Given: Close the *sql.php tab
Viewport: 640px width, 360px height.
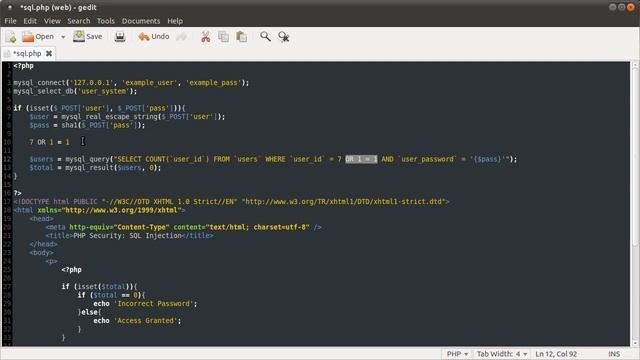Looking at the screenshot, I should click(x=49, y=53).
